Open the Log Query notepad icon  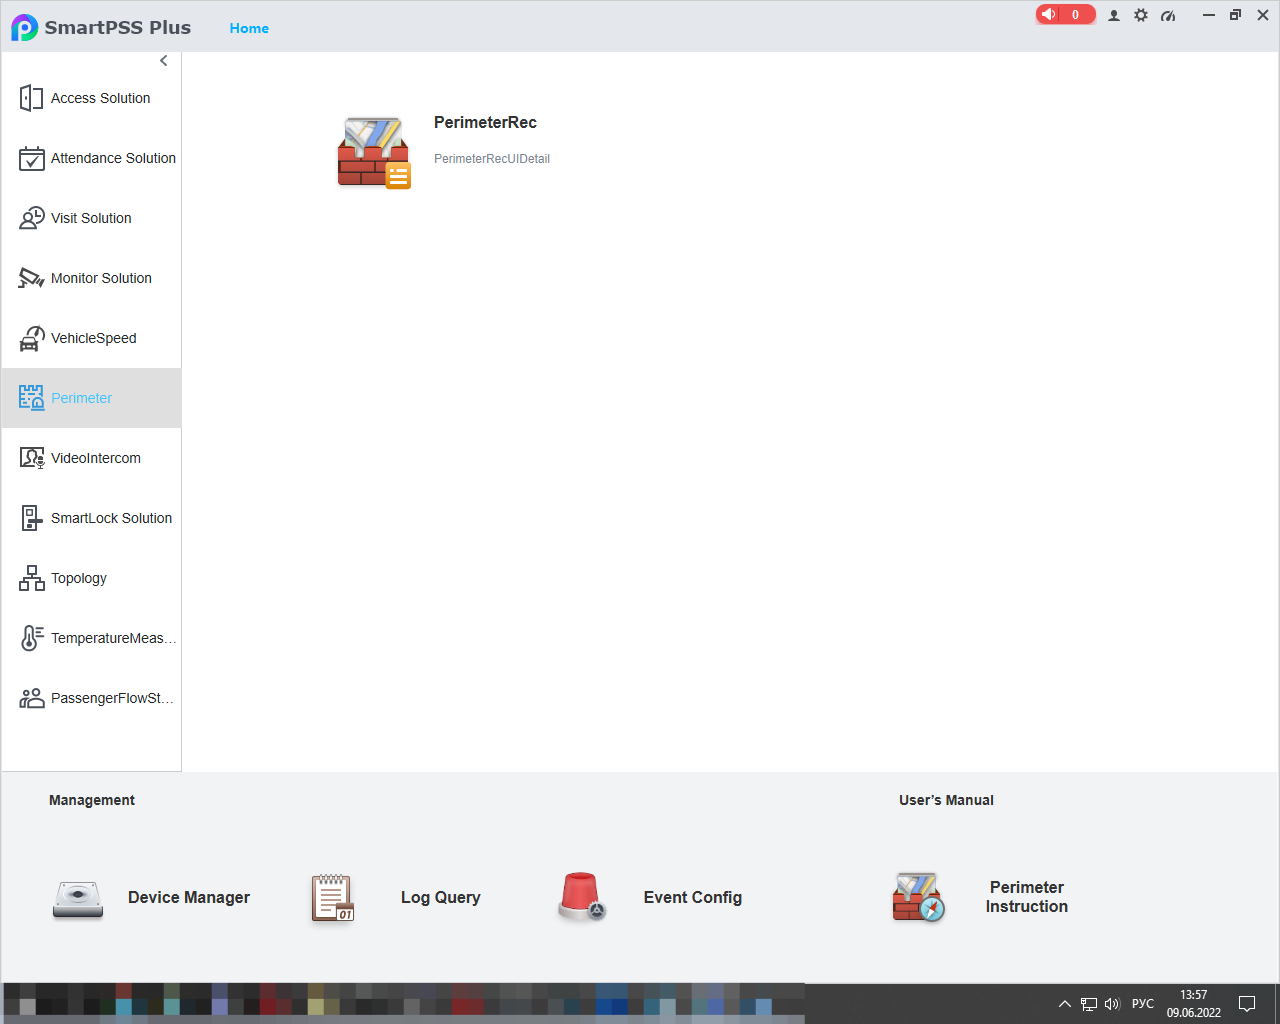click(x=333, y=898)
